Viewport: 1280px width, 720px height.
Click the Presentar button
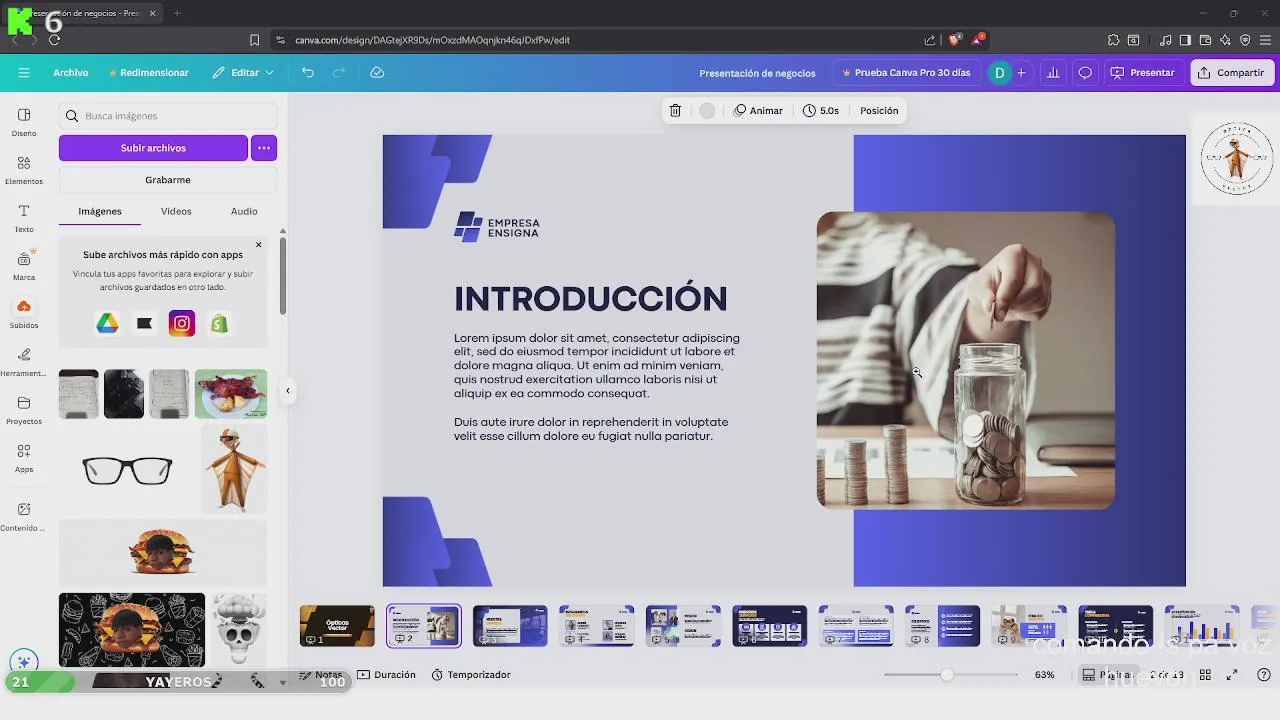1143,73
